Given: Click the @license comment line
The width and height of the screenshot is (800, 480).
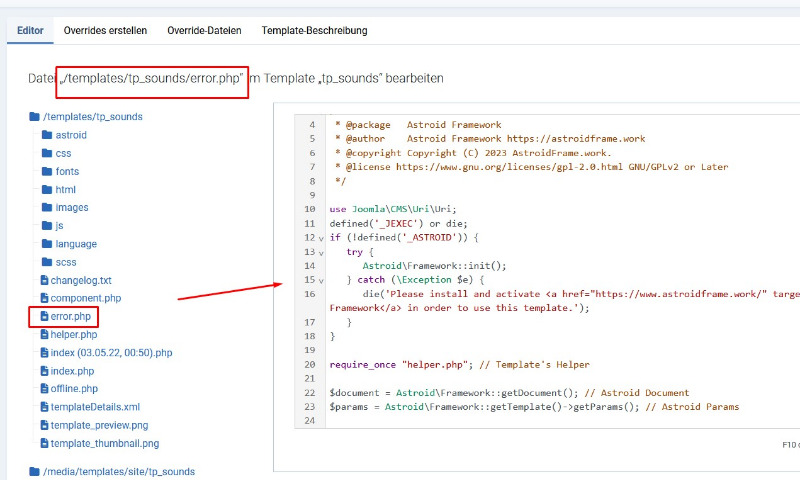Looking at the screenshot, I should tap(531, 167).
